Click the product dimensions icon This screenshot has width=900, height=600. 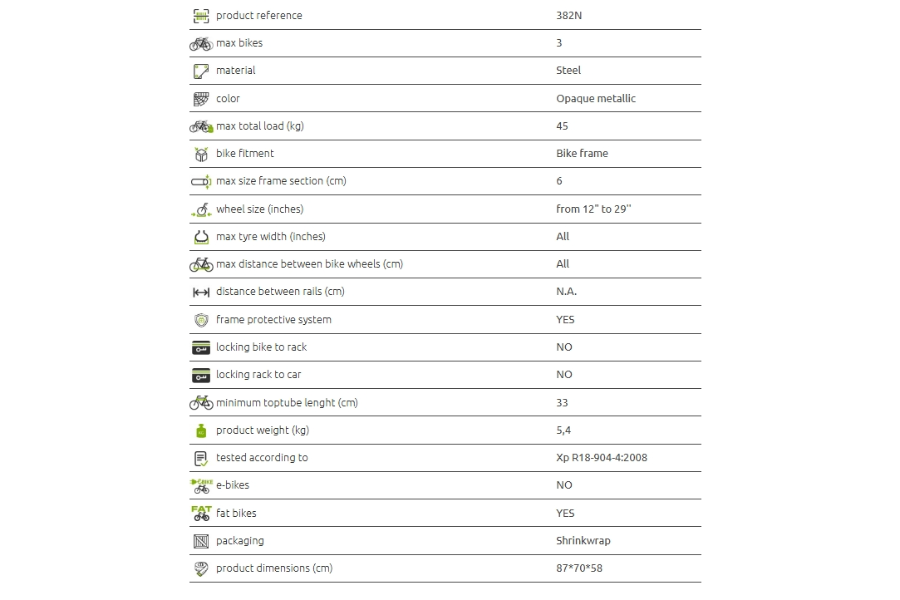pos(201,569)
